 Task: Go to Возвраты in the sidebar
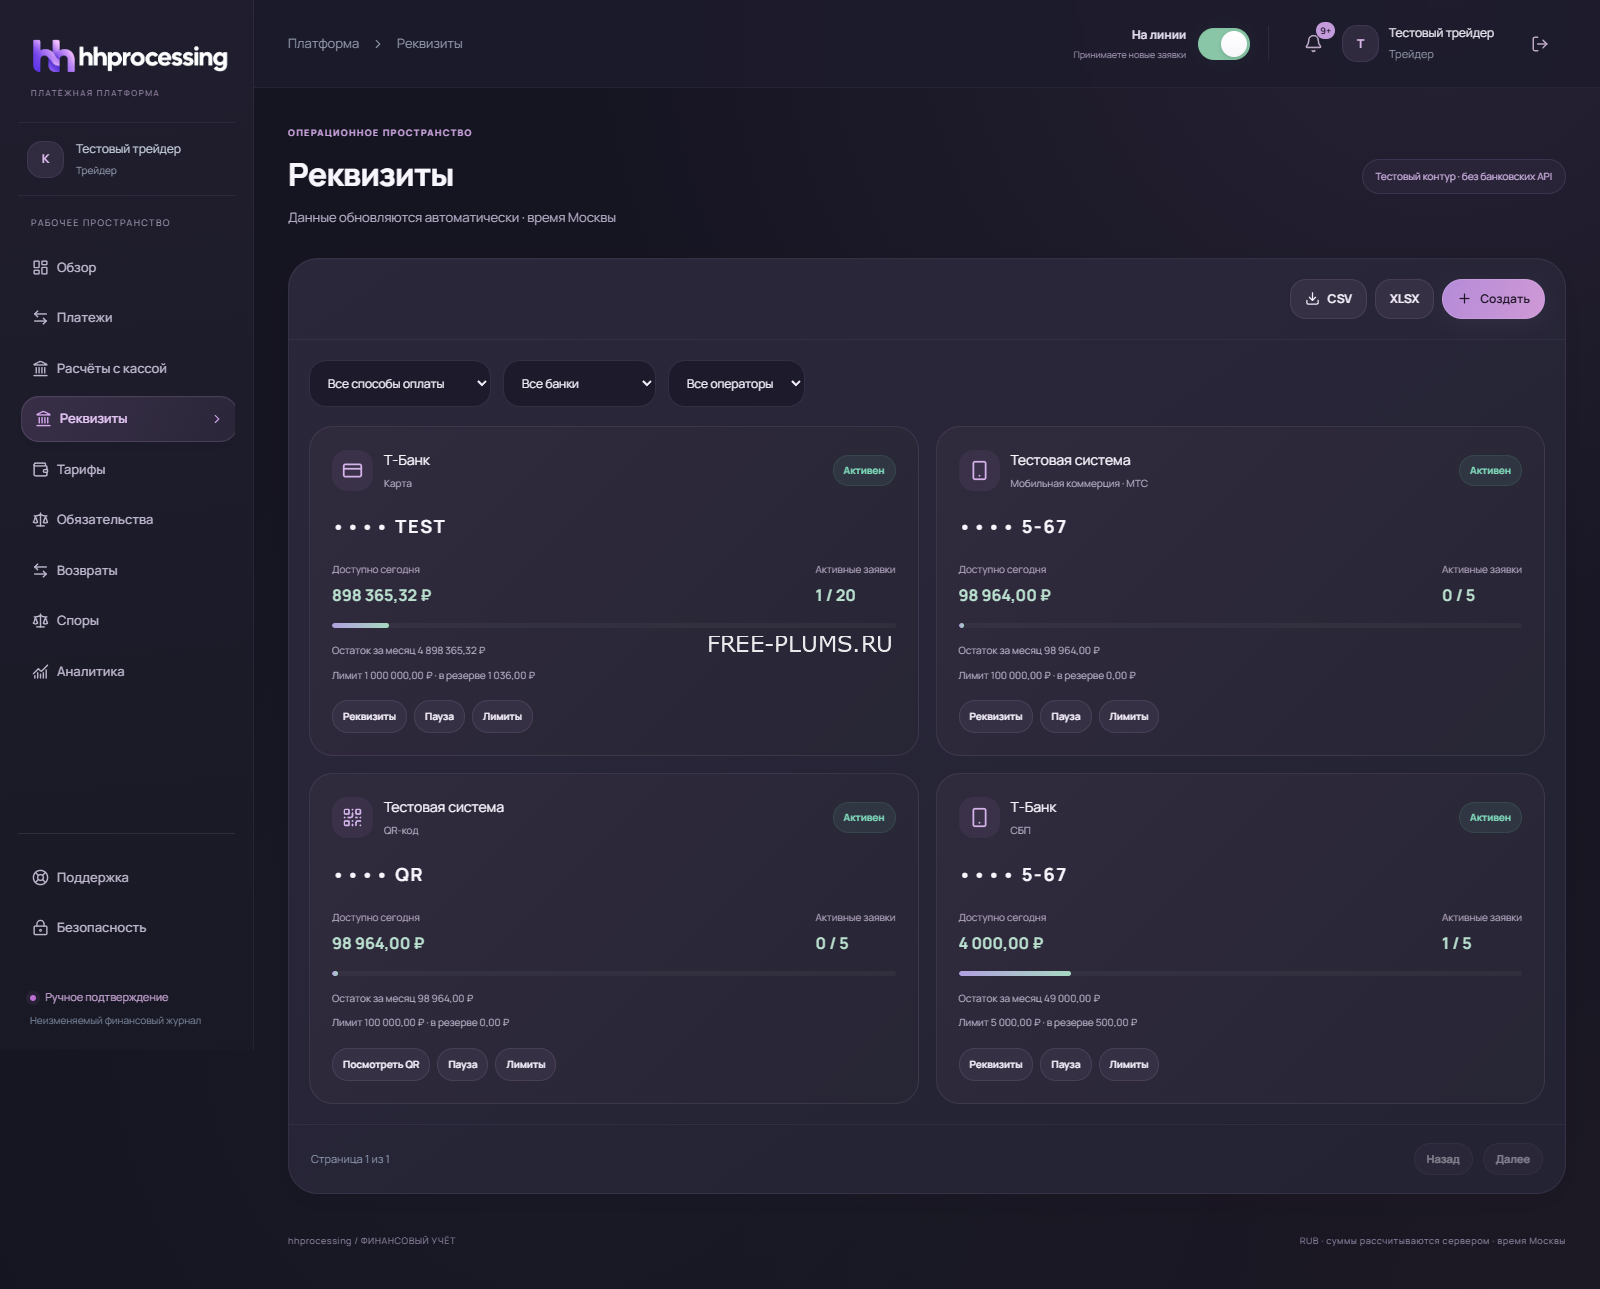coord(128,571)
